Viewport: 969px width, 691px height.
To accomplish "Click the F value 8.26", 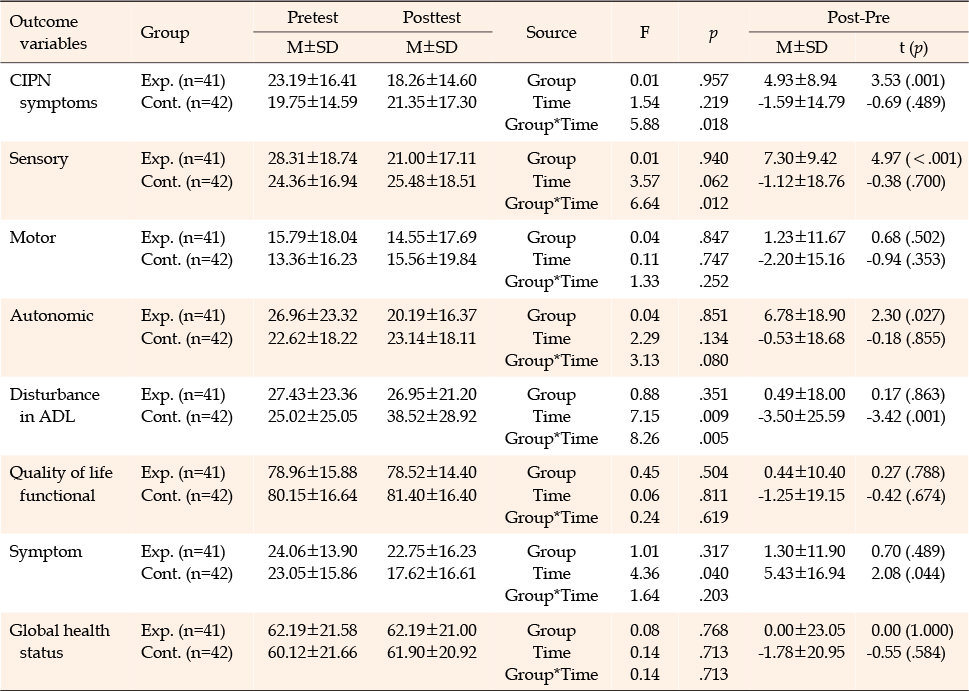I will pyautogui.click(x=645, y=438).
